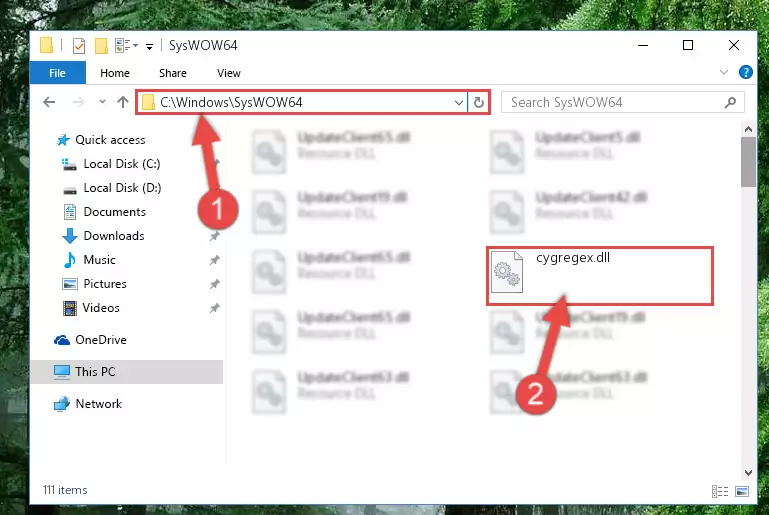Click the scrollbar up arrow
This screenshot has width=769, height=515.
pyautogui.click(x=748, y=129)
